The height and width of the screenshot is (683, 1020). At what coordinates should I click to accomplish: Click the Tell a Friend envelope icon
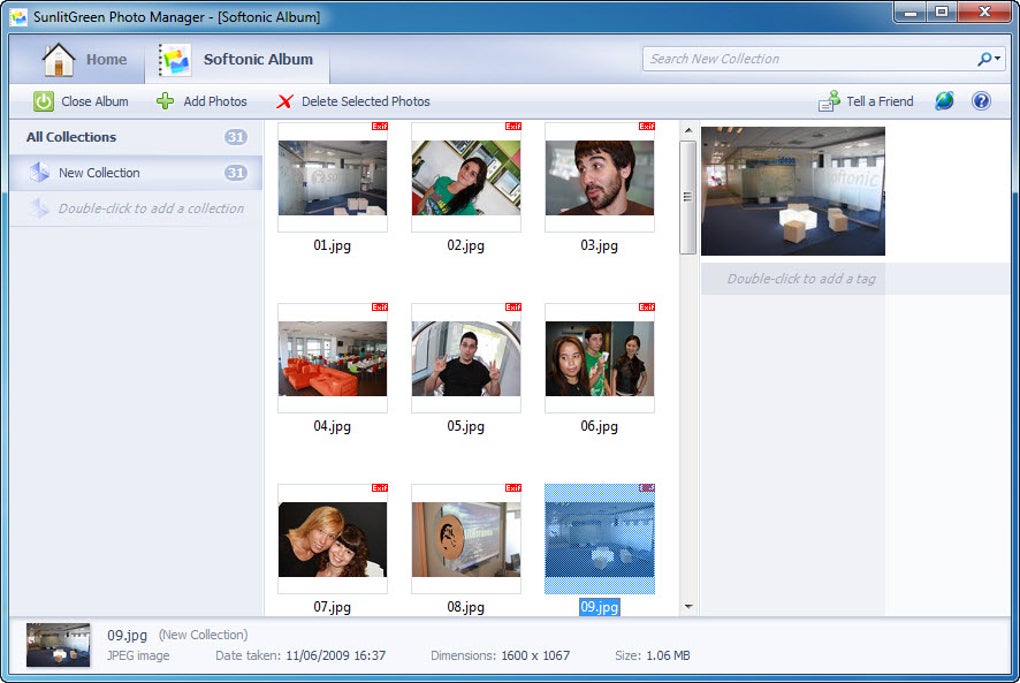tap(827, 100)
